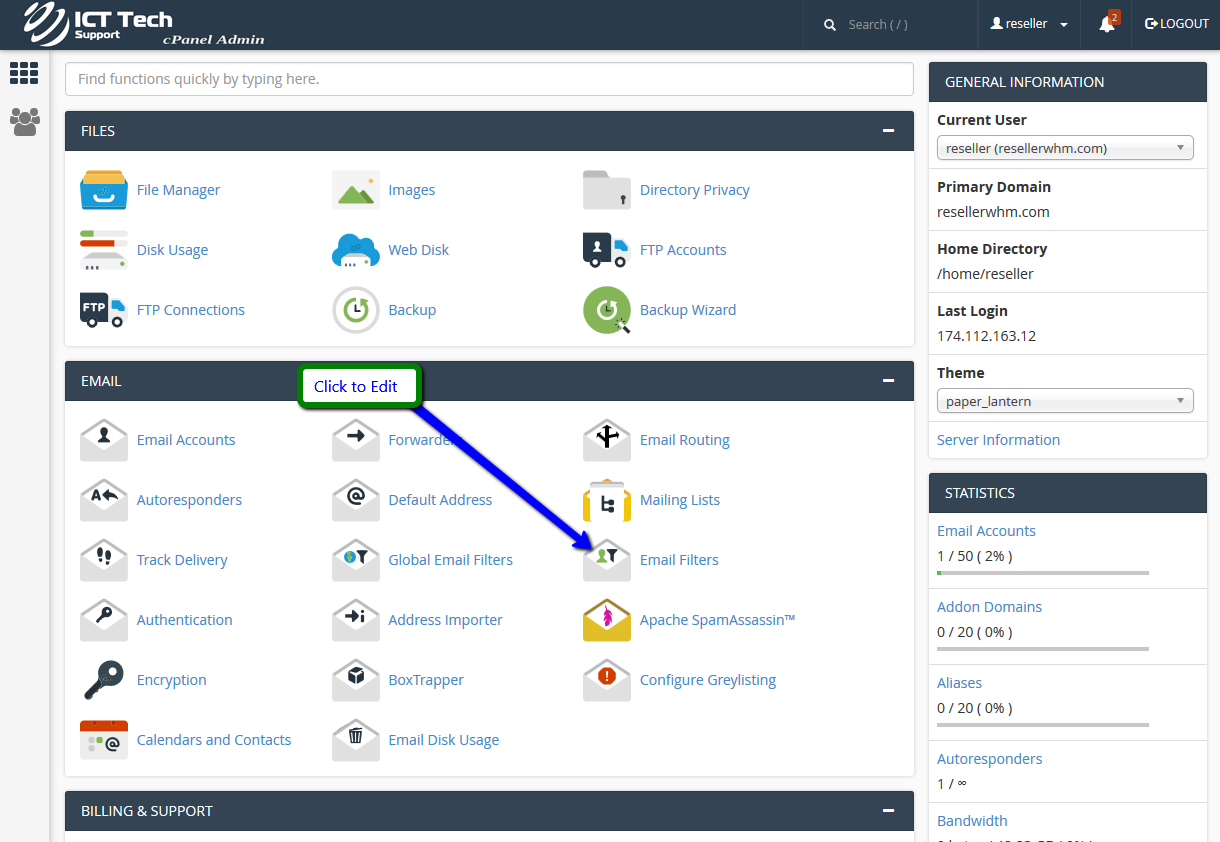The height and width of the screenshot is (842, 1220).
Task: Collapse the Email section
Action: (888, 381)
